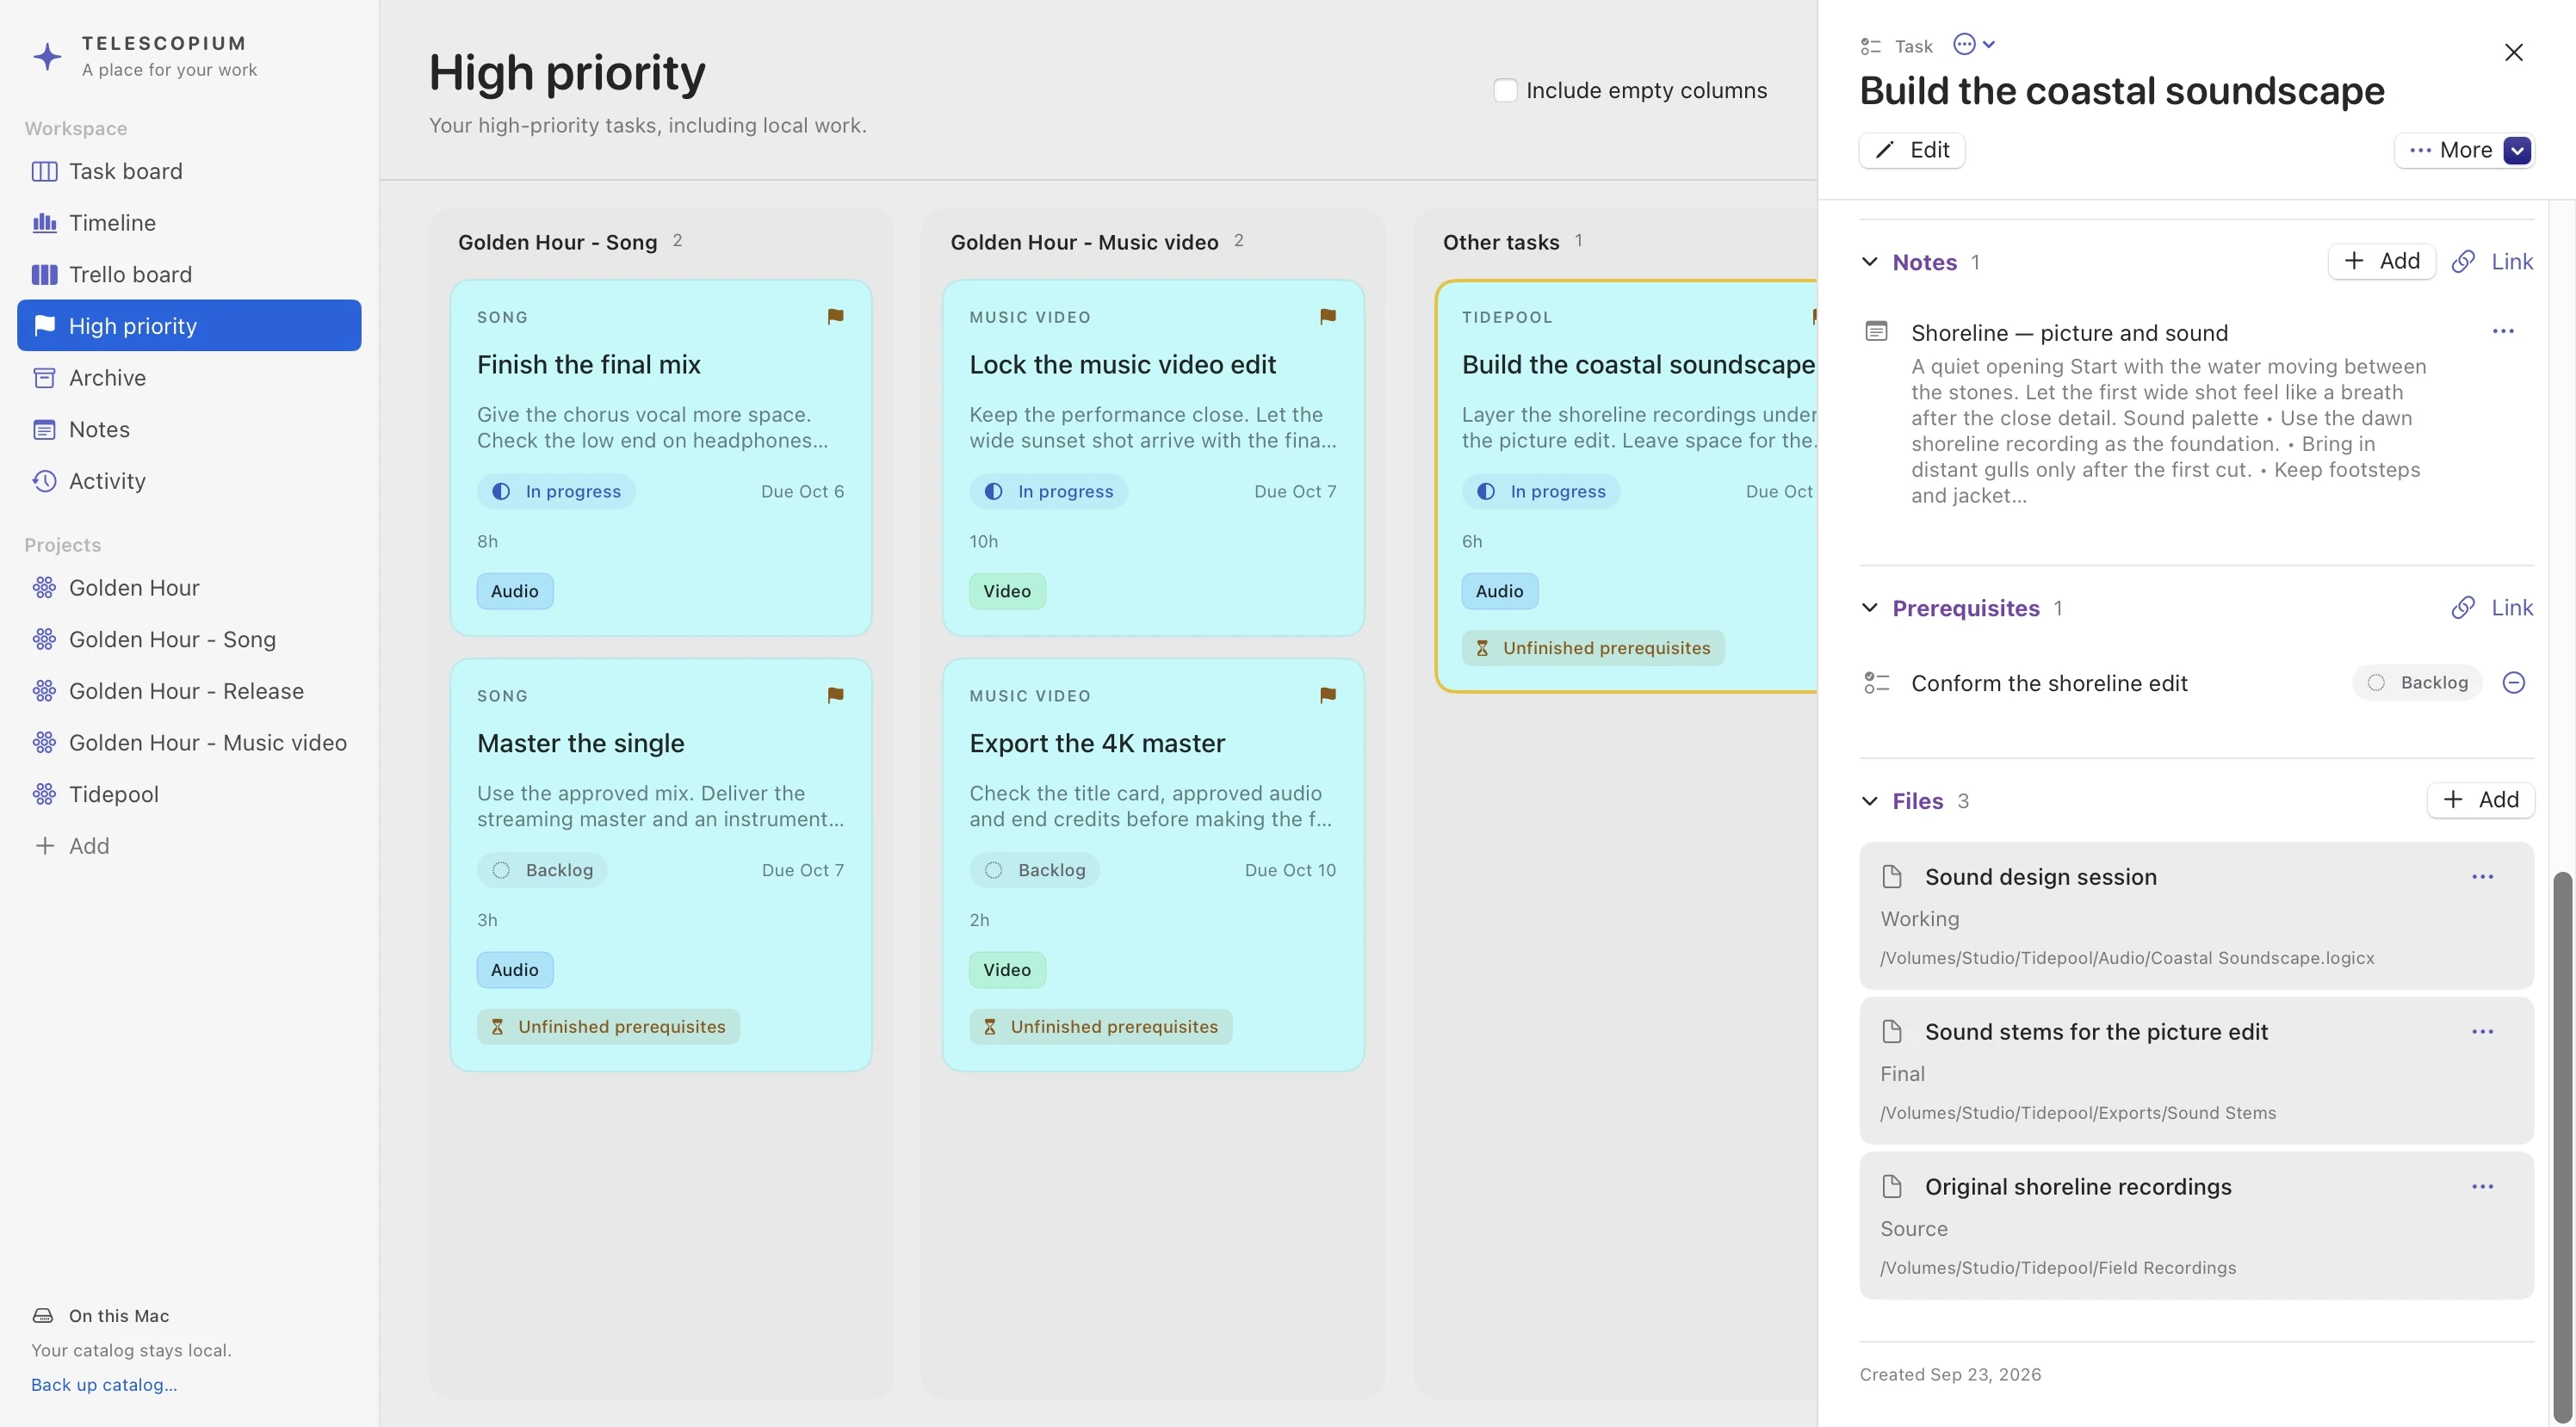
Task: Open the Archive section
Action: (x=189, y=378)
